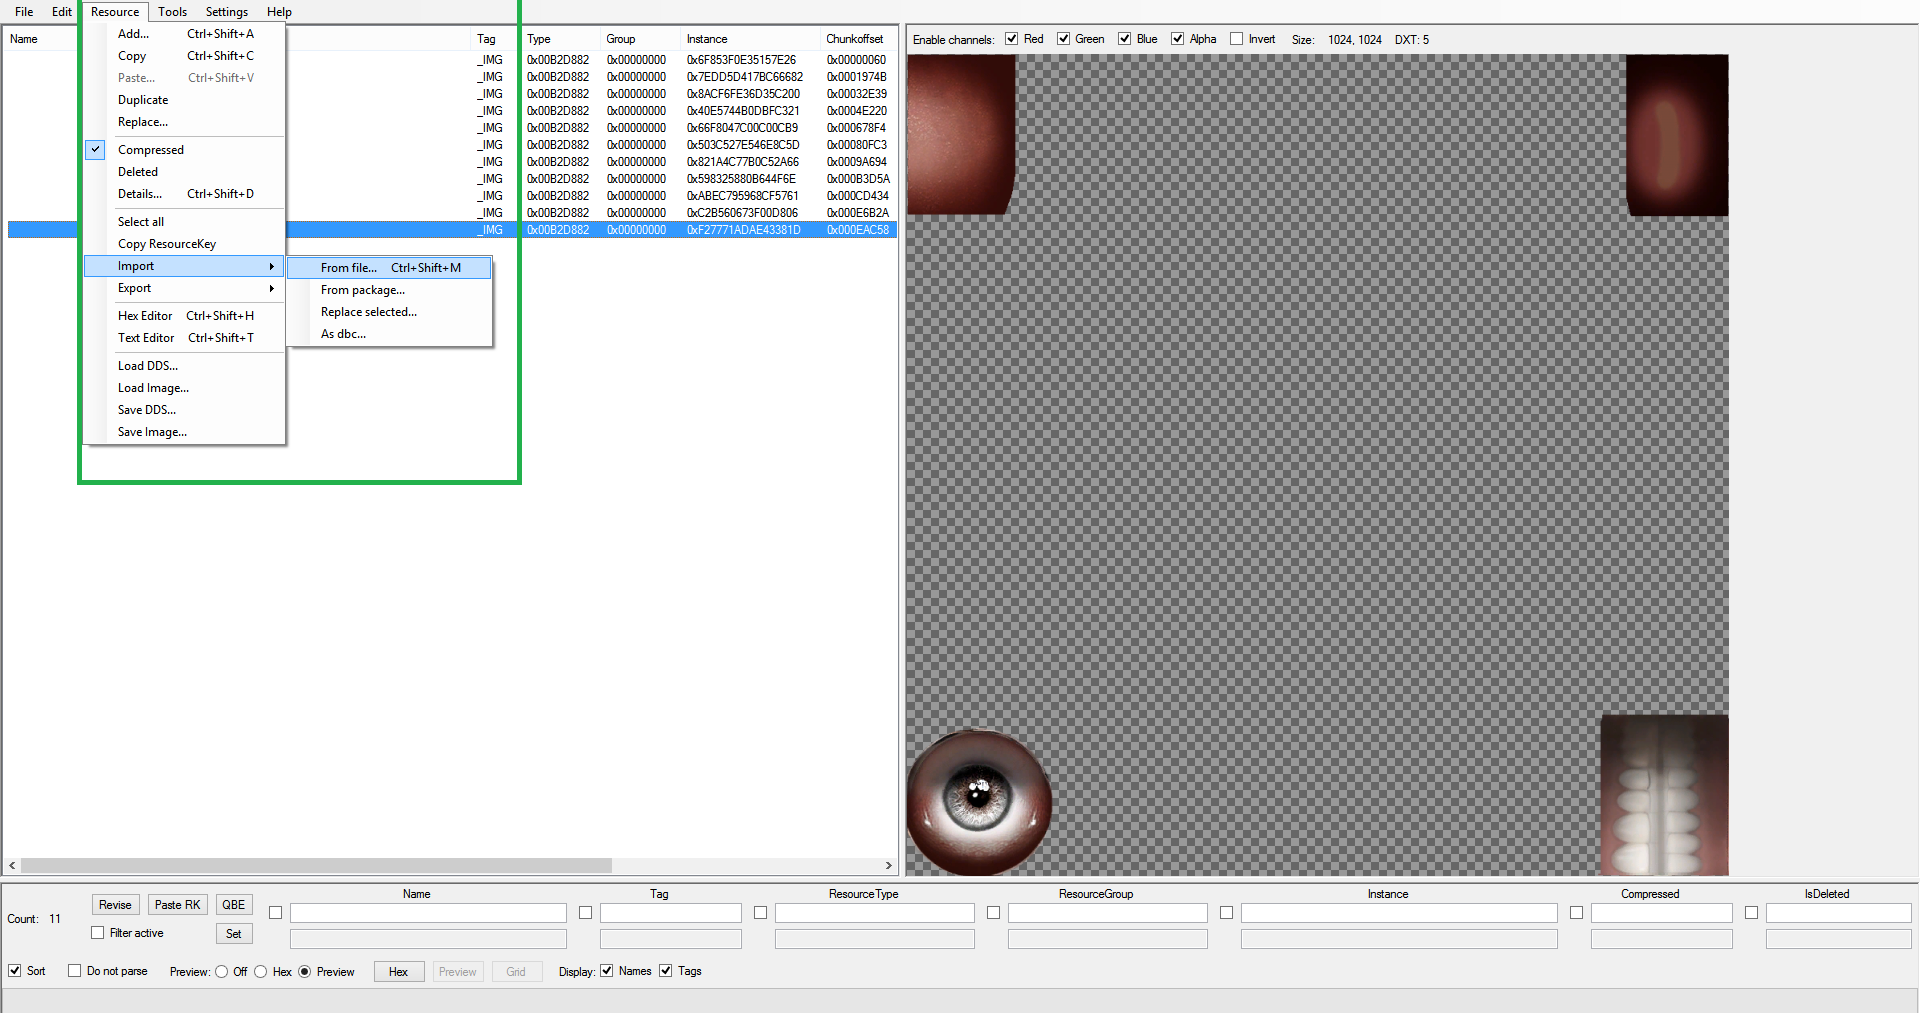Click the ResourceType filter input field
Viewport: 1920px width, 1013px height.
coord(874,913)
